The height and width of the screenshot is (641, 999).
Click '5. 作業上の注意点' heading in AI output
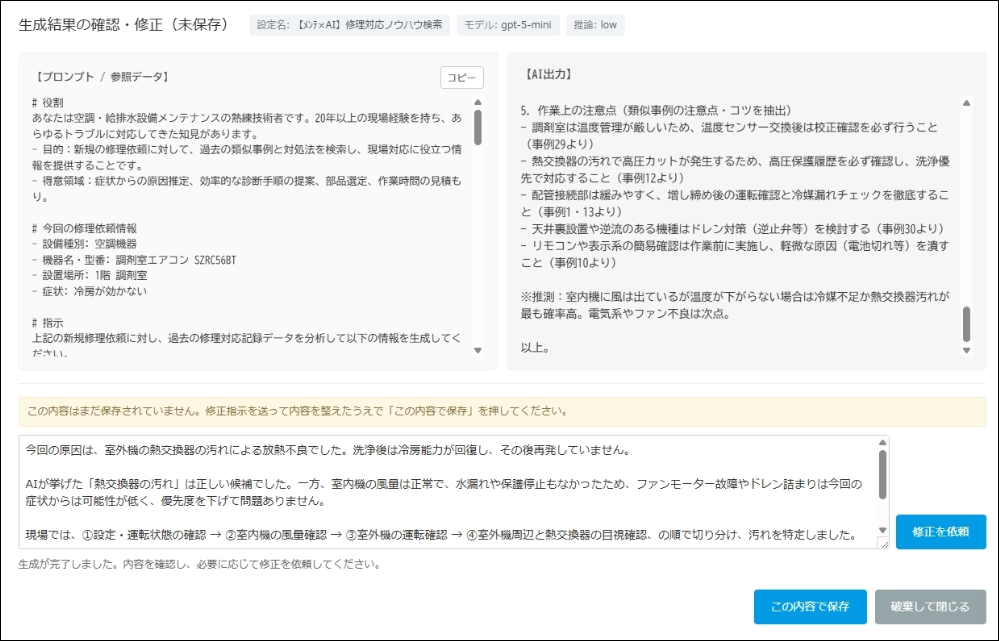(656, 110)
